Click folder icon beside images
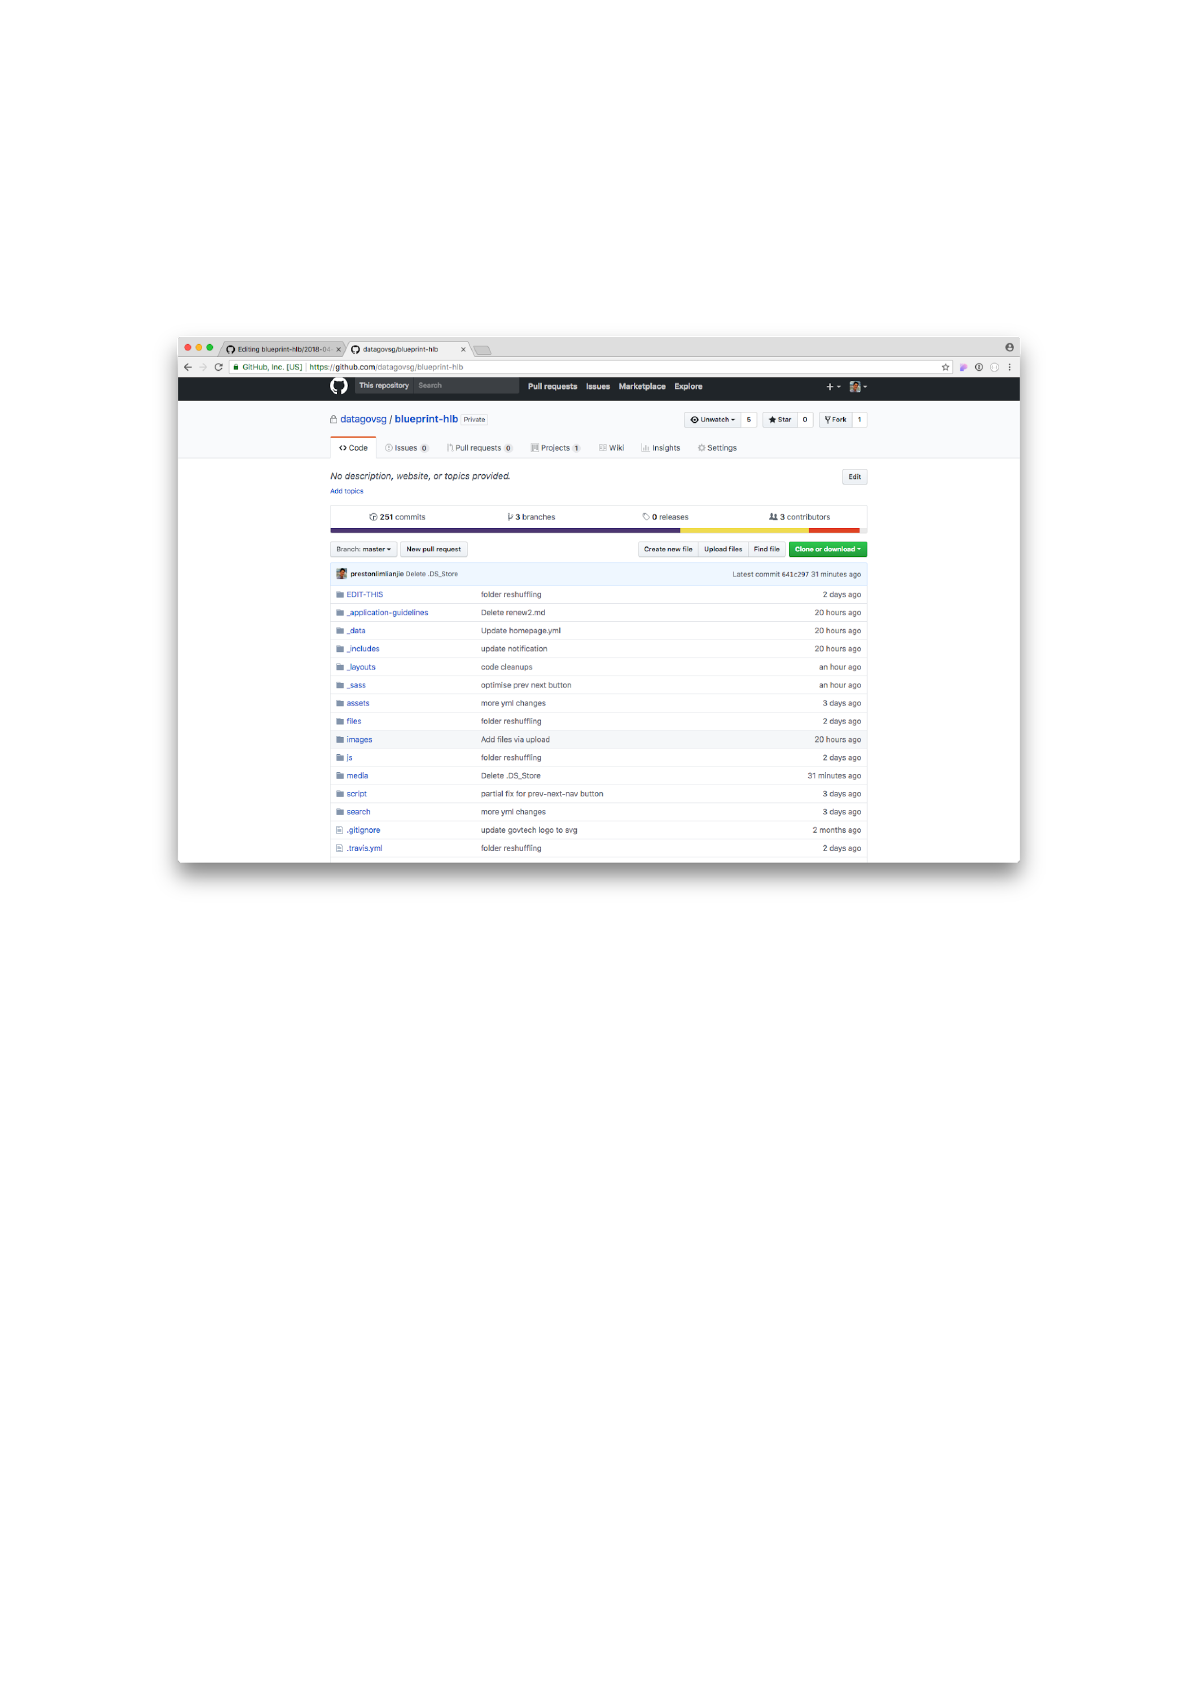This screenshot has height=1686, width=1192. (x=340, y=740)
